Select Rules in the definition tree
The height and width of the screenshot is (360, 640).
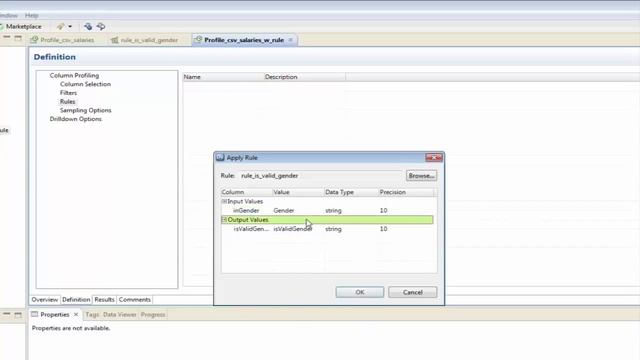pyautogui.click(x=67, y=102)
